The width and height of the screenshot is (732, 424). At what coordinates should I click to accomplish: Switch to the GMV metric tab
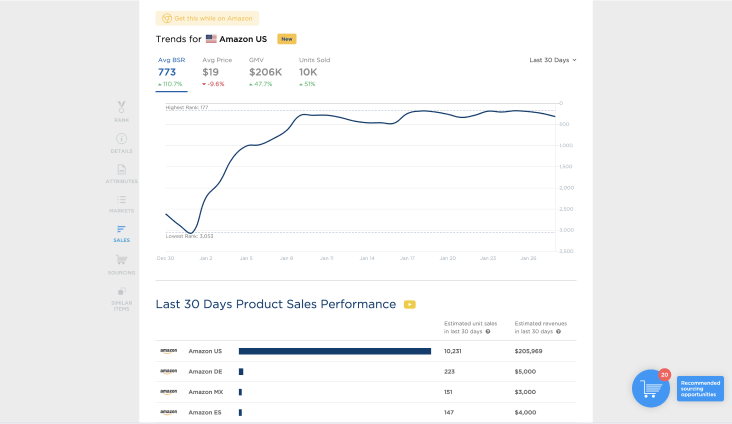pos(265,72)
